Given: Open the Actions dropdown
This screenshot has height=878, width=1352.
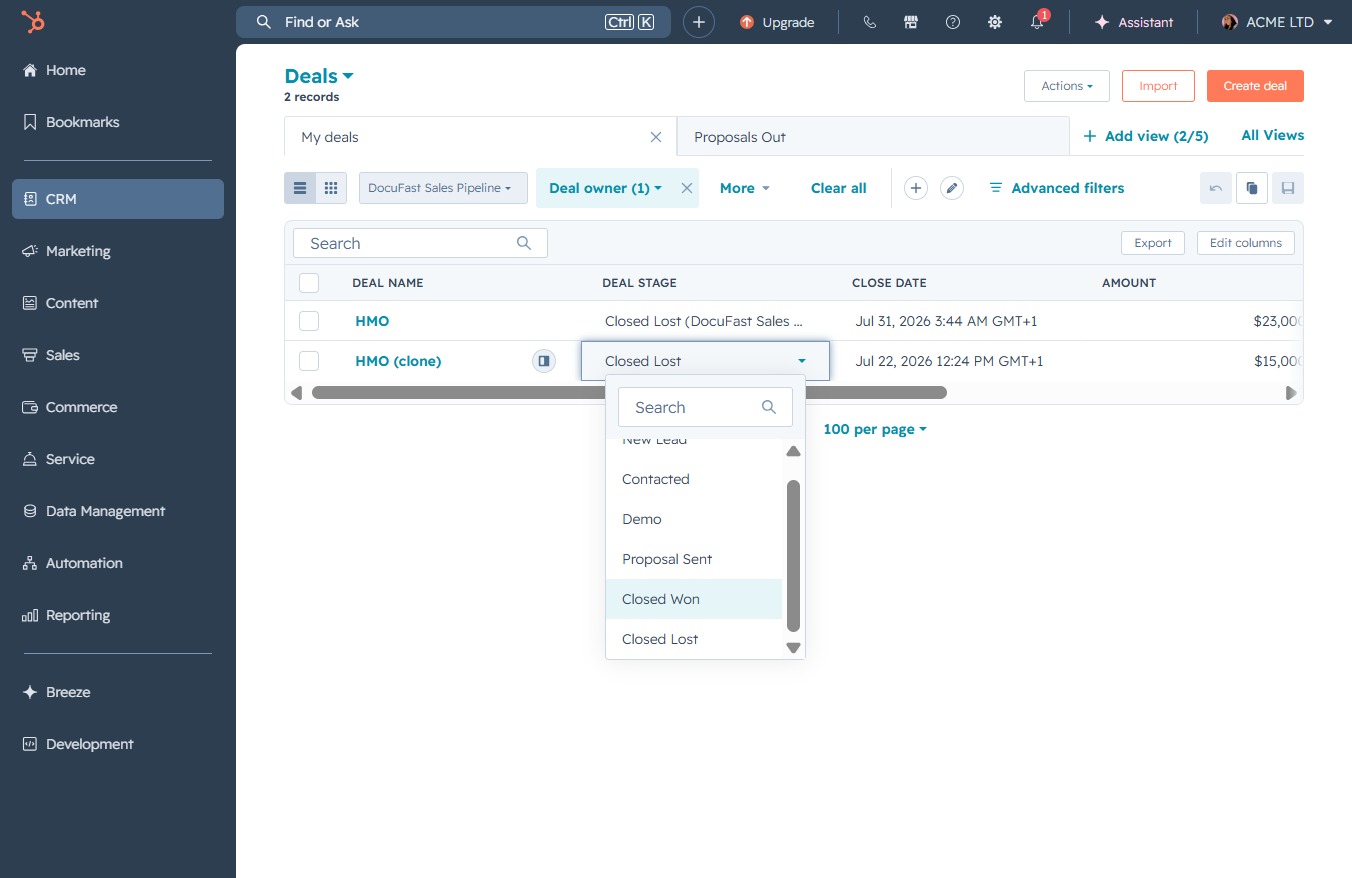Looking at the screenshot, I should 1067,86.
